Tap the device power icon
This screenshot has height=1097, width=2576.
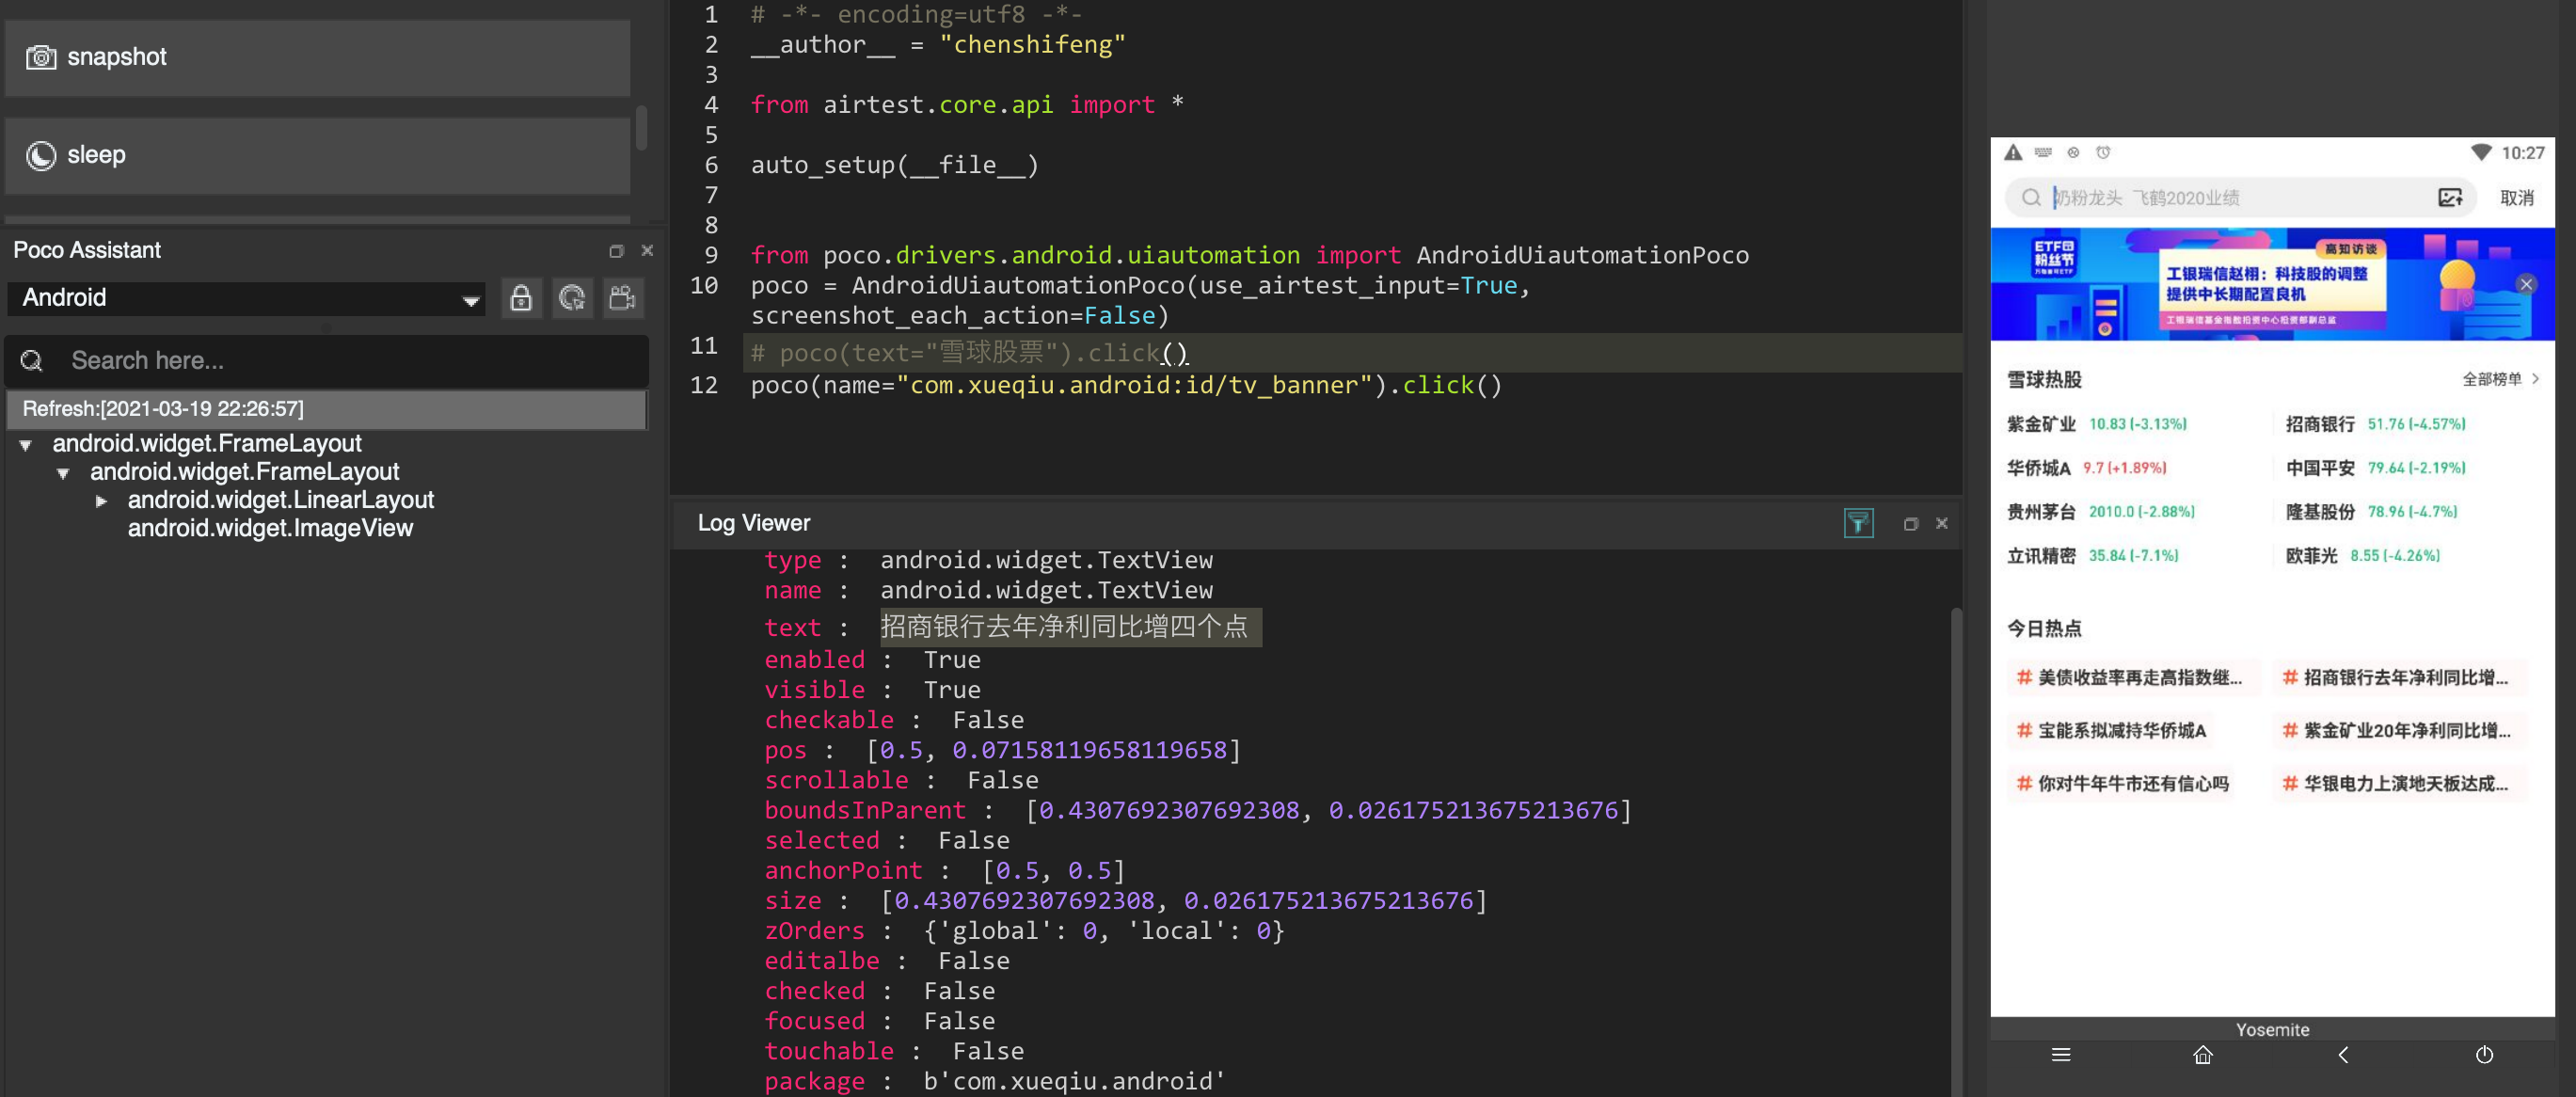coord(2484,1055)
